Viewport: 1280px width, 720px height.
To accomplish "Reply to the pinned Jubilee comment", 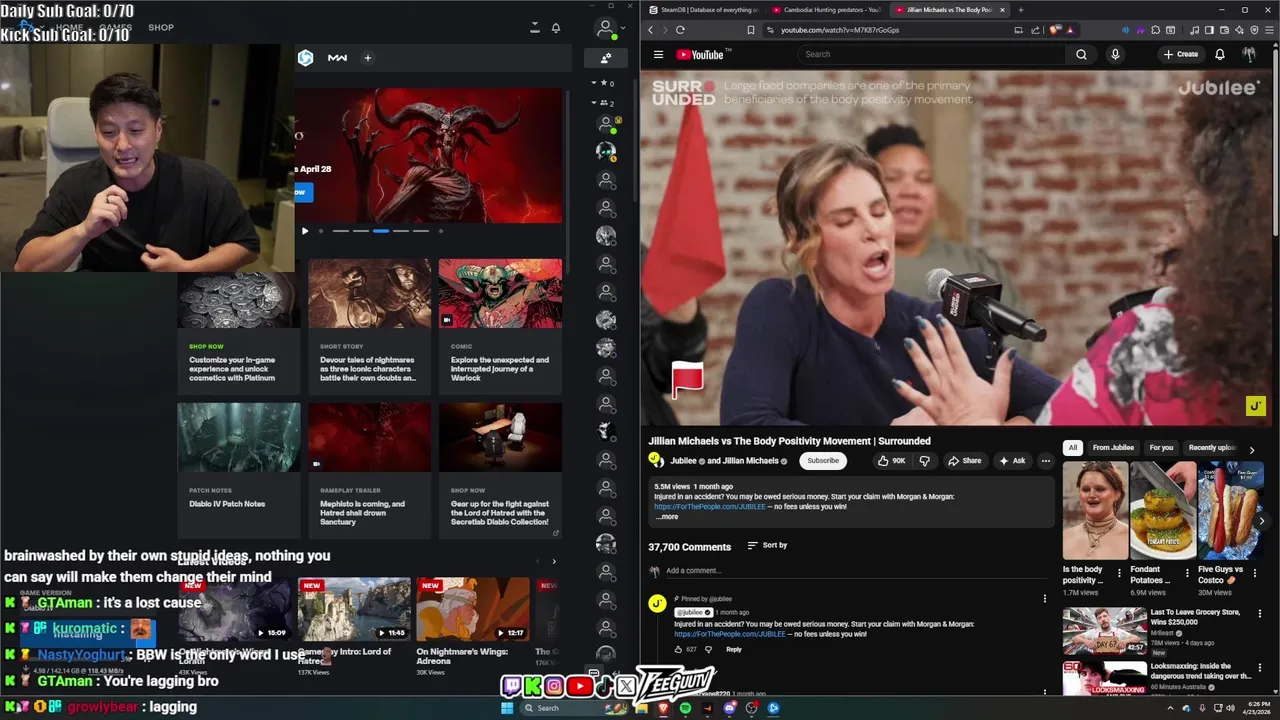I will [x=734, y=650].
